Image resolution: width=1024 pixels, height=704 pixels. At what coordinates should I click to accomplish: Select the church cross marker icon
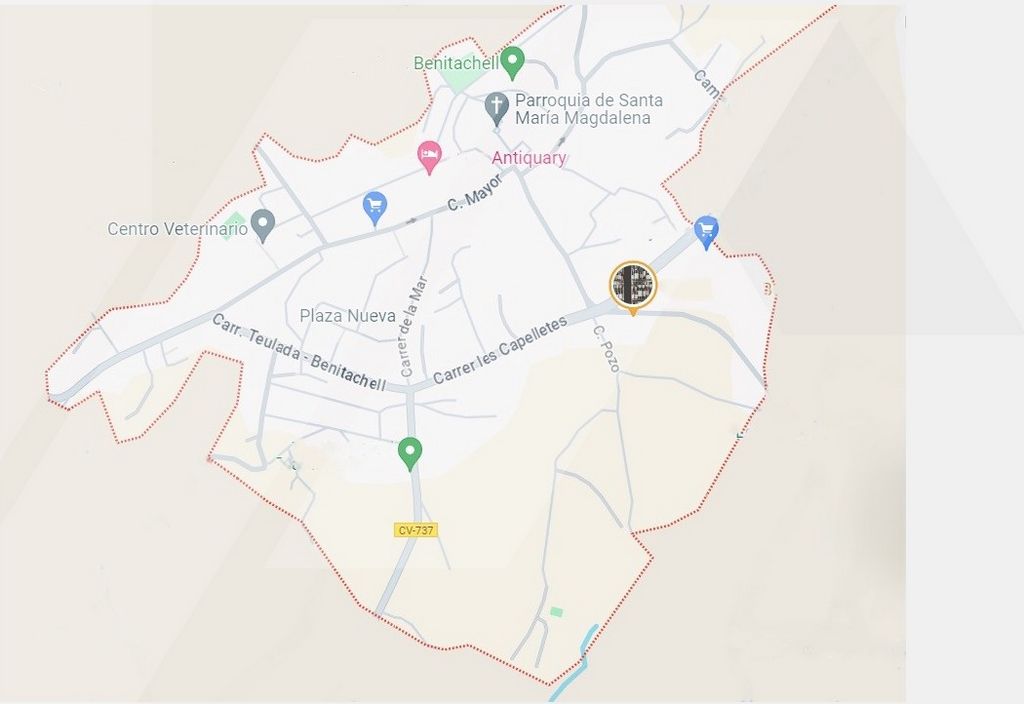click(x=496, y=108)
